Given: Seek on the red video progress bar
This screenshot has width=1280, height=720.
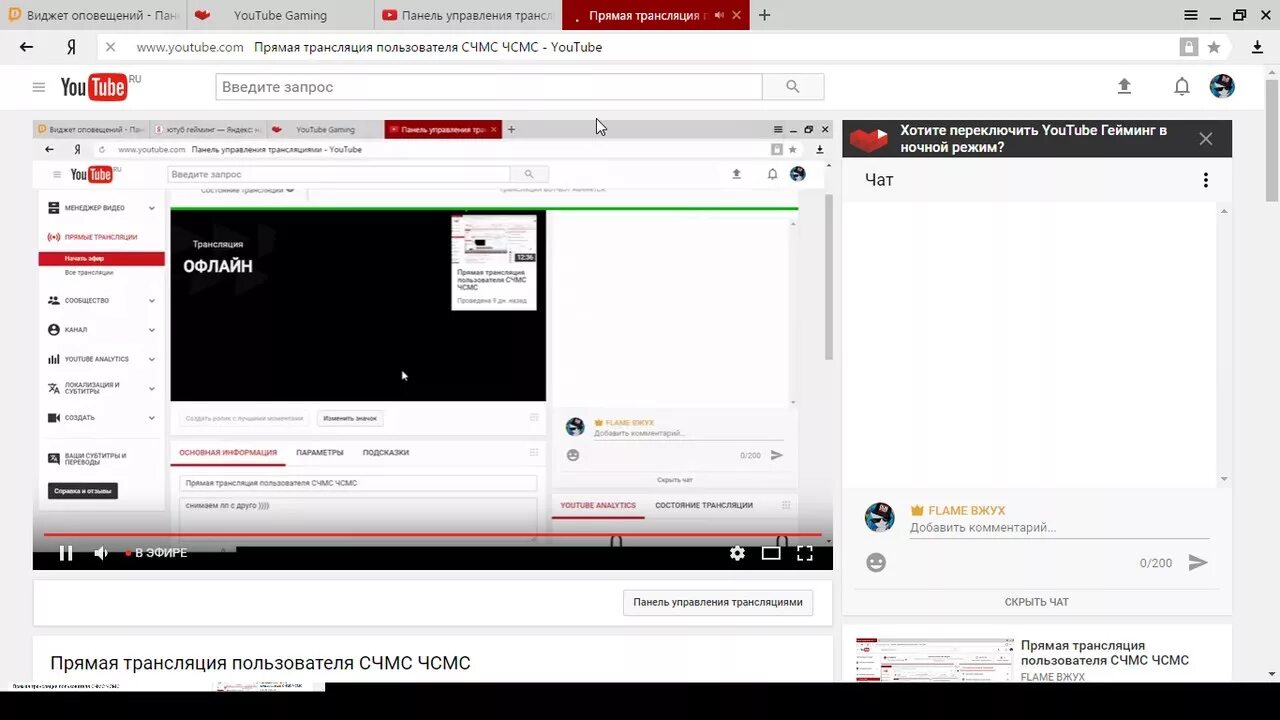Looking at the screenshot, I should pos(432,534).
